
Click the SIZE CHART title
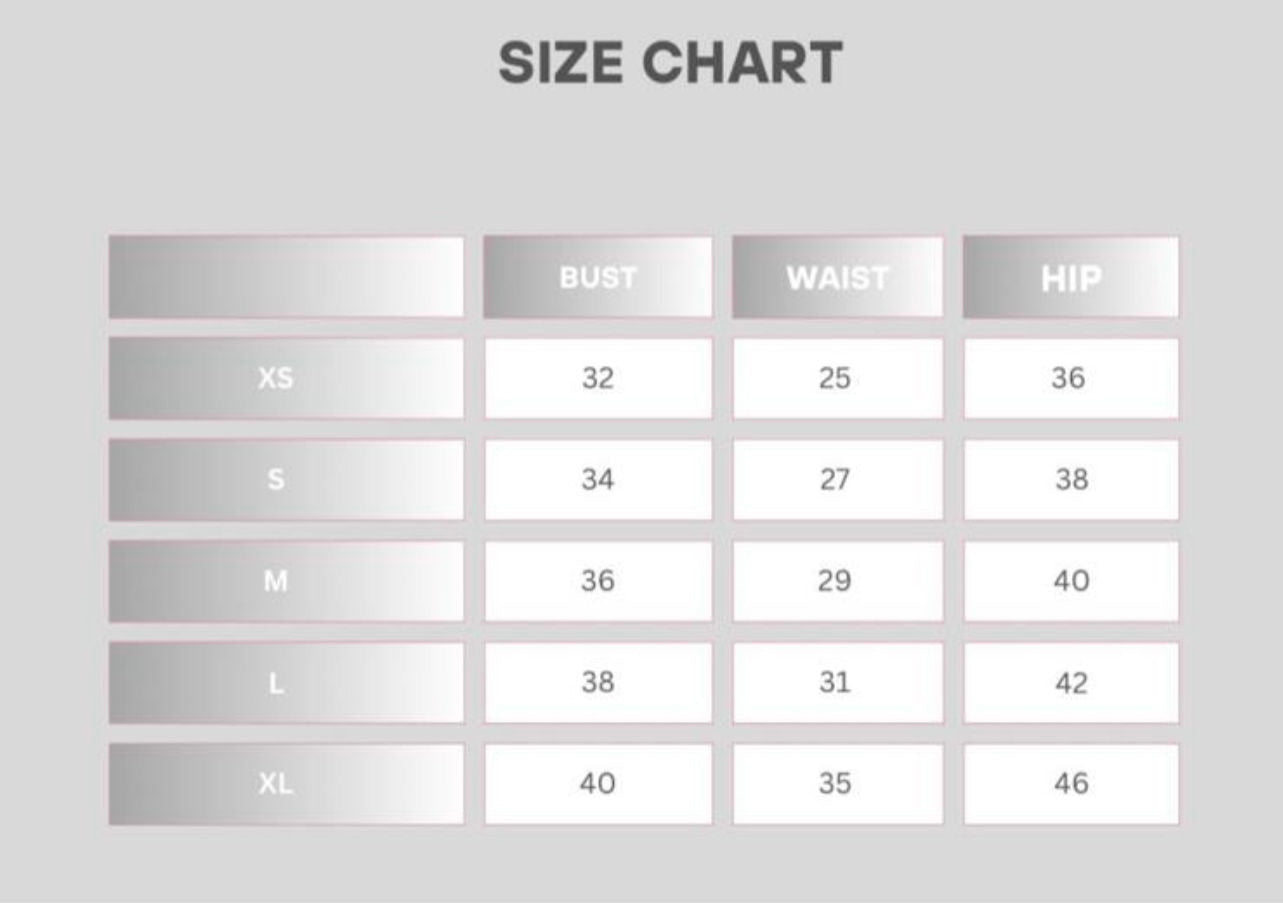670,62
